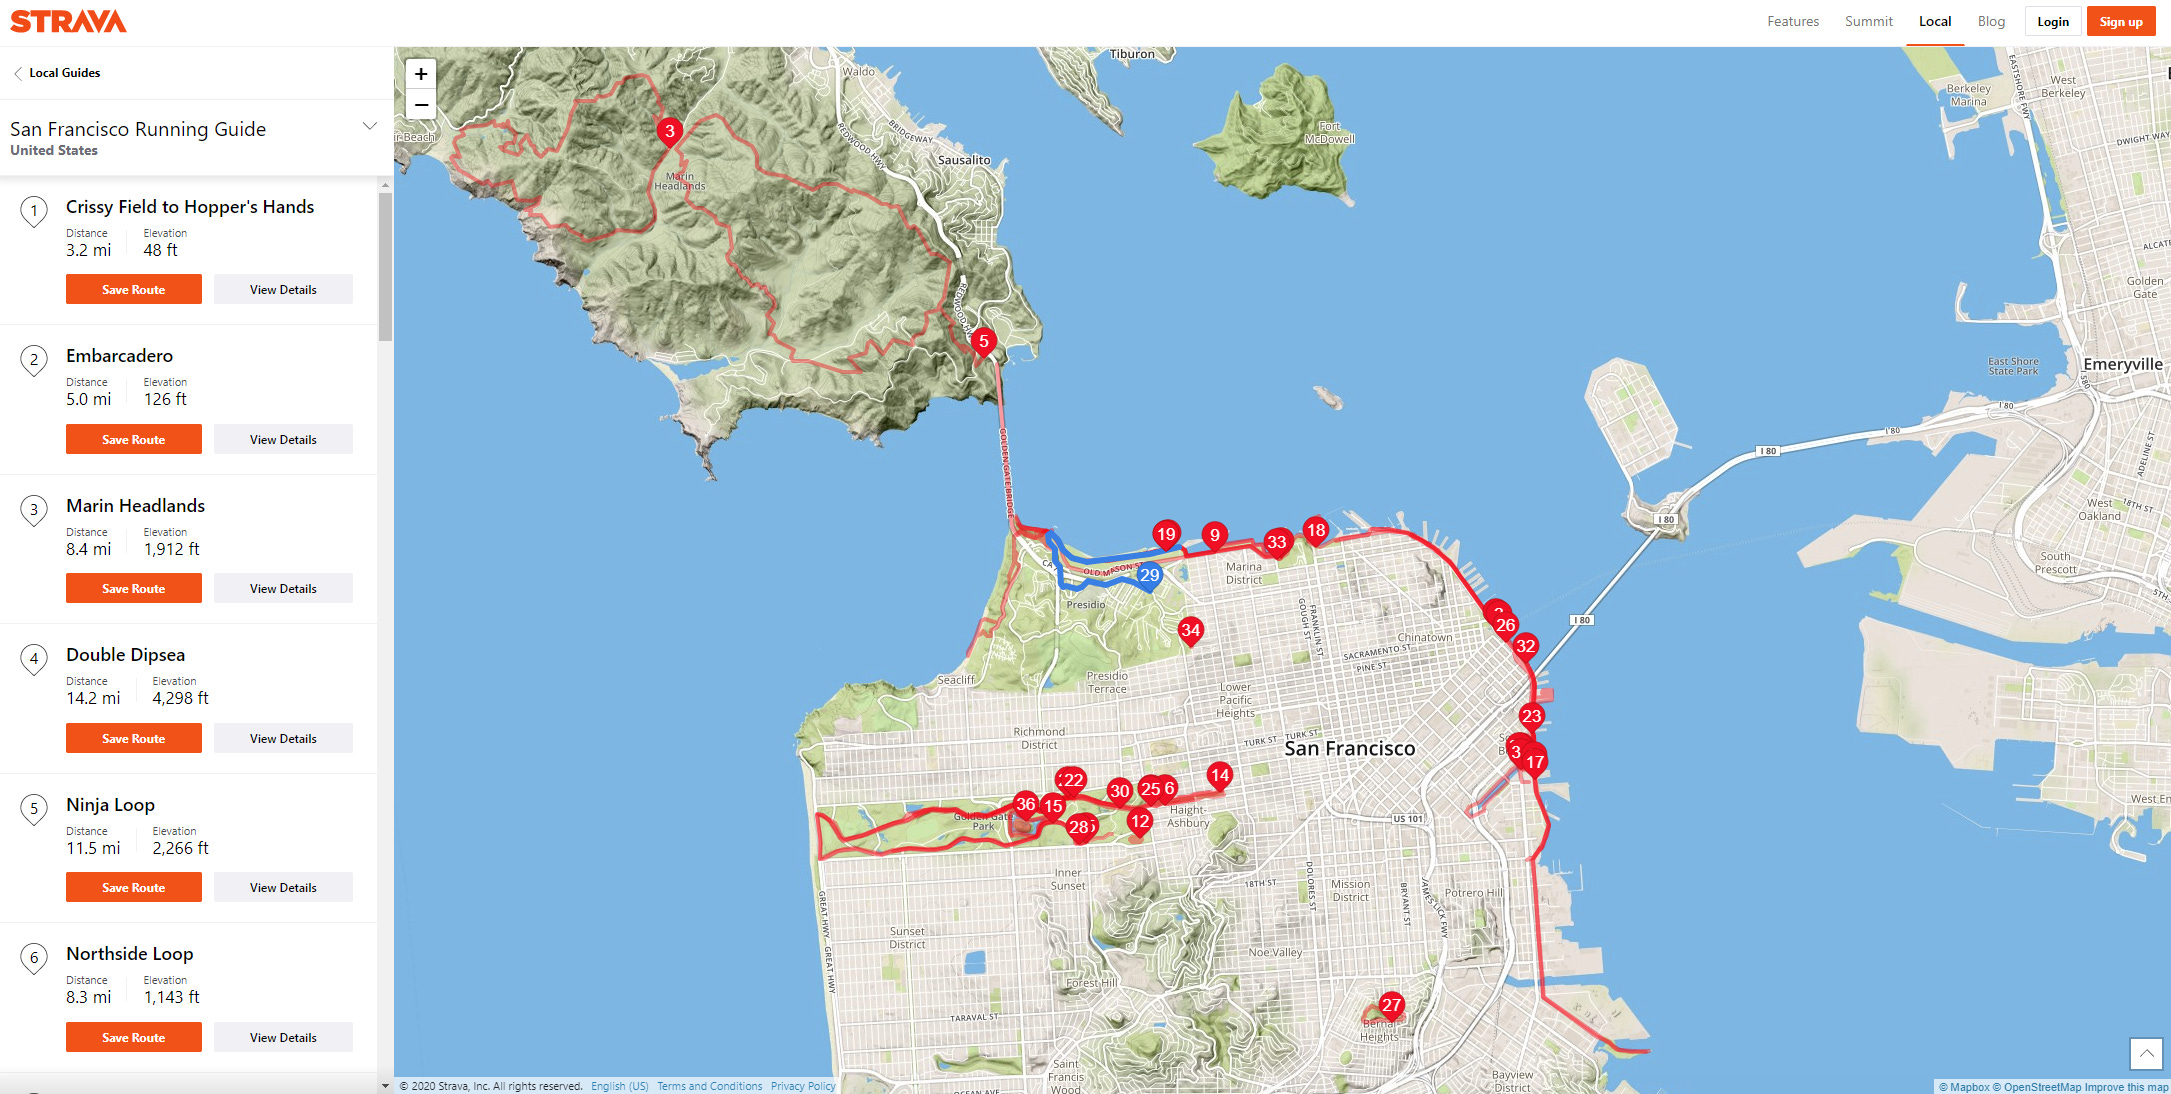Viewport: 2171px width, 1094px height.
Task: Open the English (US) language selector
Action: pyautogui.click(x=620, y=1086)
